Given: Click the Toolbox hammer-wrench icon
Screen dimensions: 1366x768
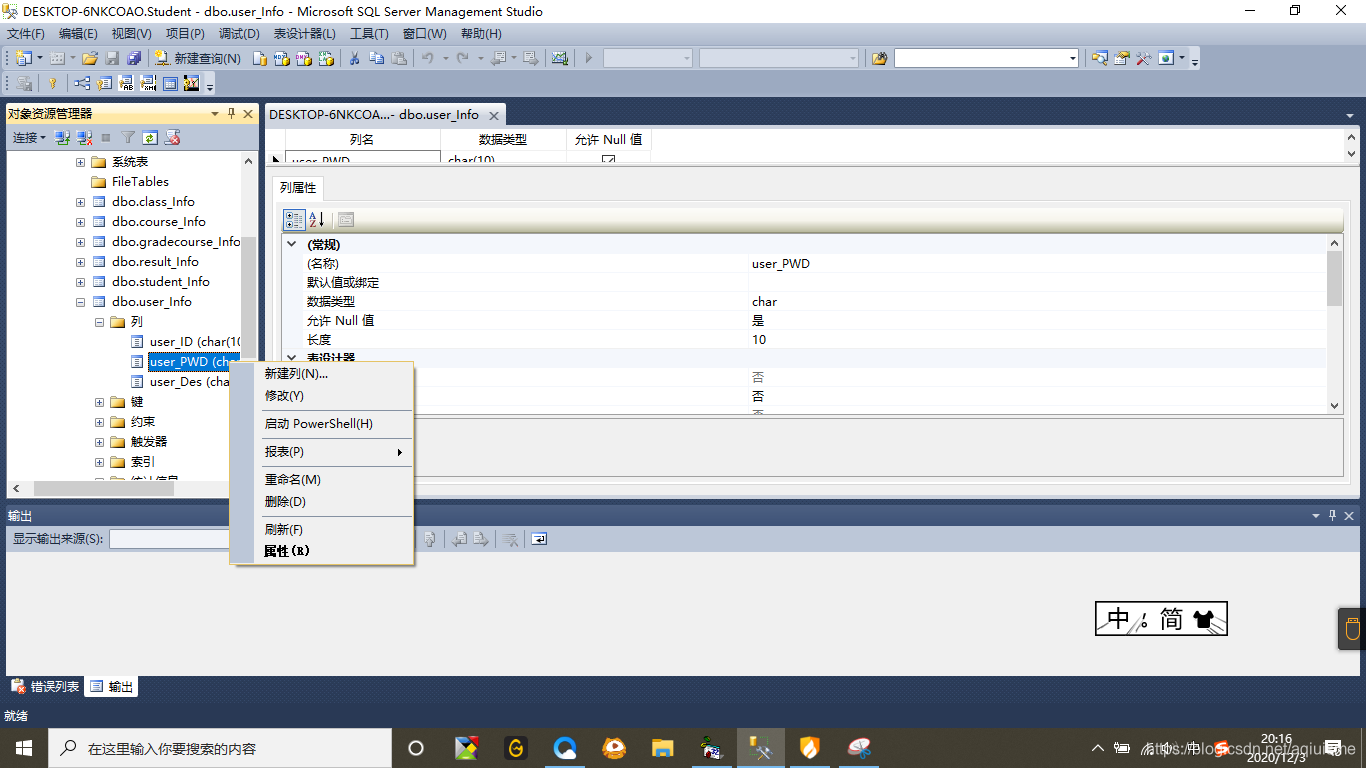Looking at the screenshot, I should [1143, 58].
